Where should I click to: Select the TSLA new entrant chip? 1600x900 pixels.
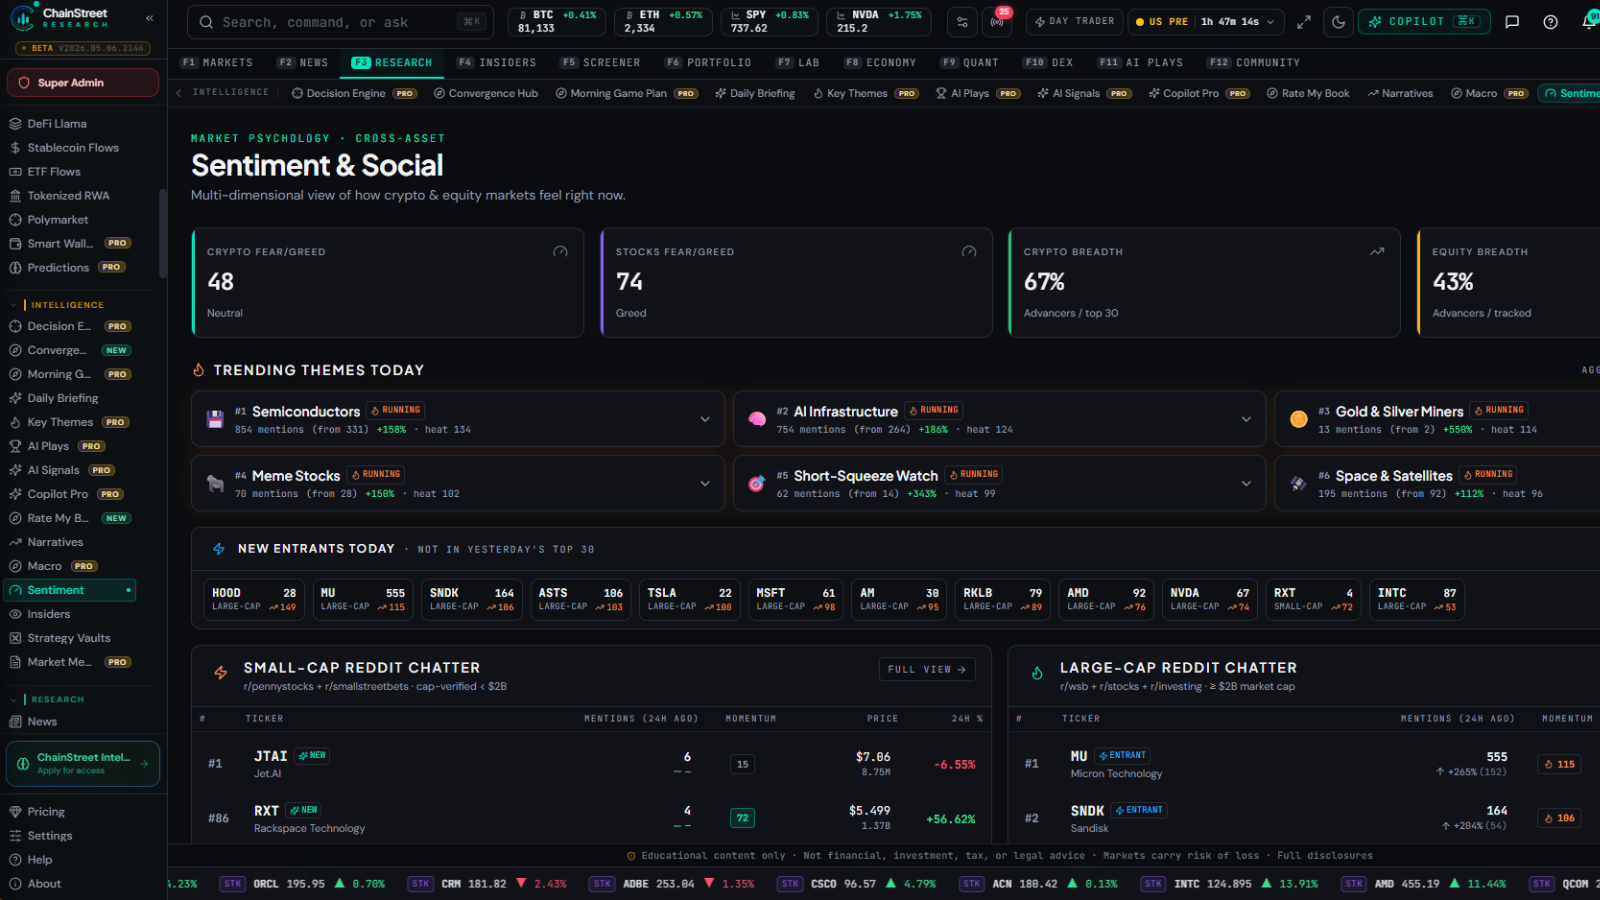click(x=690, y=600)
